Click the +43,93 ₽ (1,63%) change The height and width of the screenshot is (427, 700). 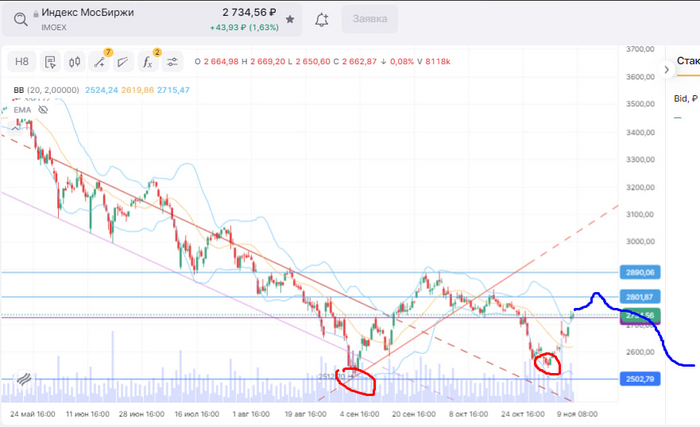(x=244, y=27)
